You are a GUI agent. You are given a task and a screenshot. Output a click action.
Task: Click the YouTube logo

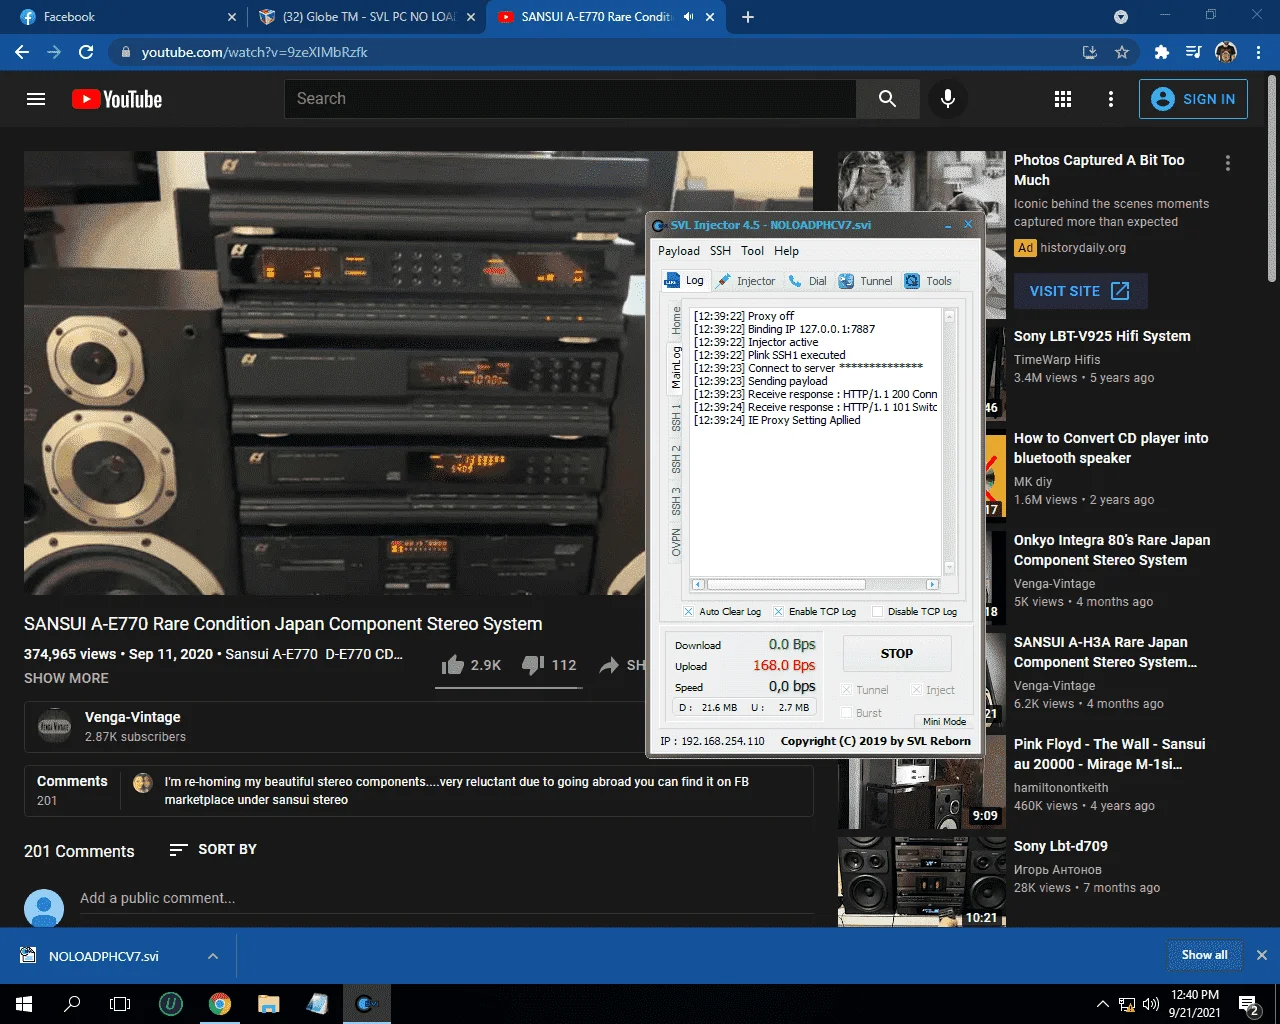[117, 99]
